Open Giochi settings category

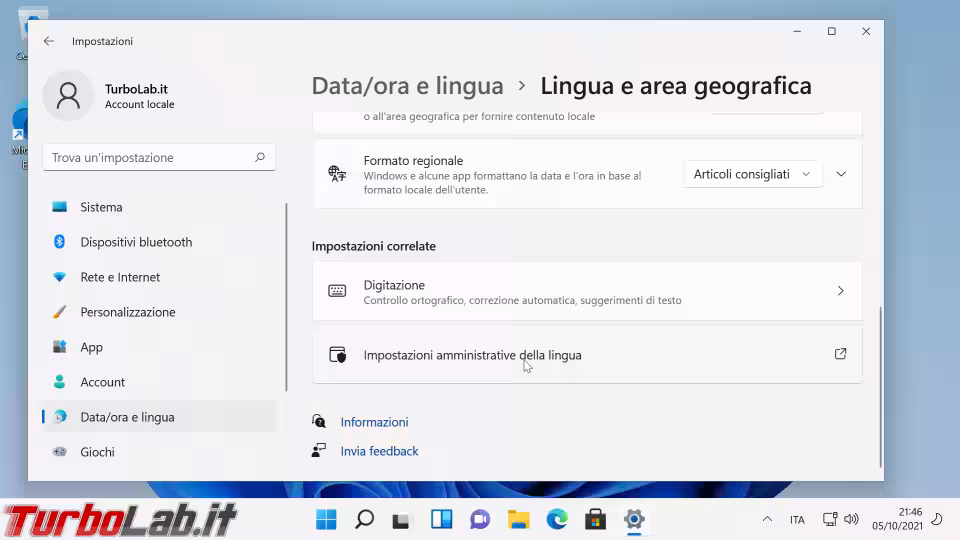click(x=159, y=451)
